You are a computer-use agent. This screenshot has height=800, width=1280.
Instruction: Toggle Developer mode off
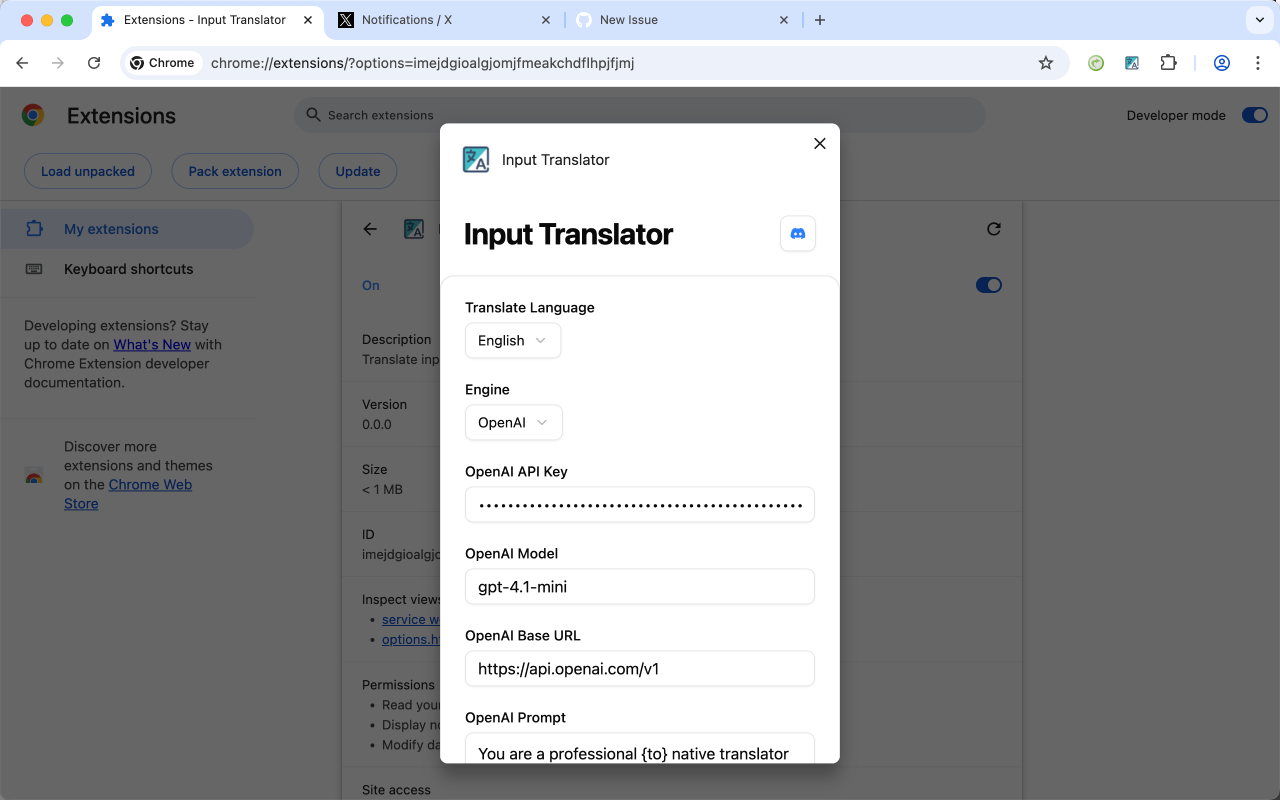[1254, 114]
